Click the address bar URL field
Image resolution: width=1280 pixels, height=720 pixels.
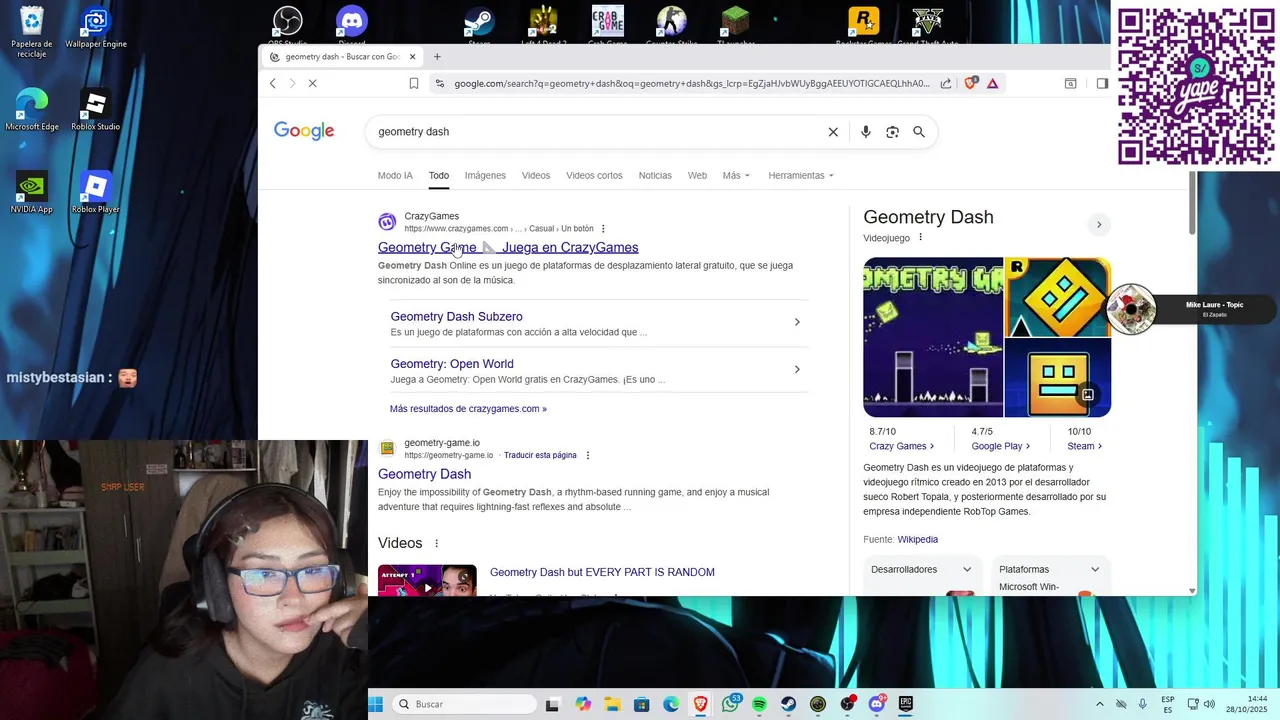coord(690,84)
